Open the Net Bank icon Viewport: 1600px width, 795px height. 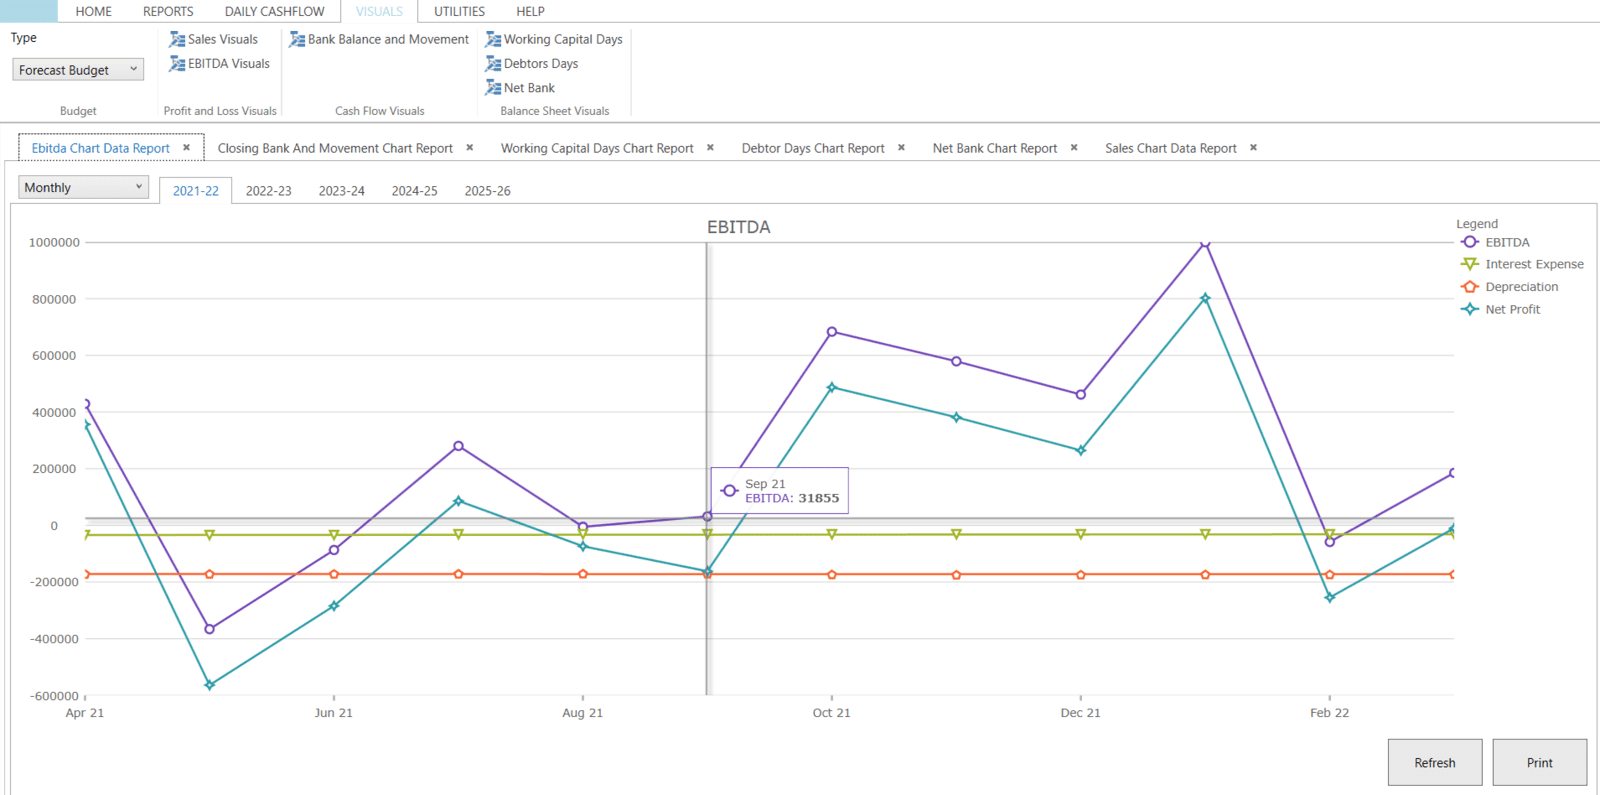point(493,88)
